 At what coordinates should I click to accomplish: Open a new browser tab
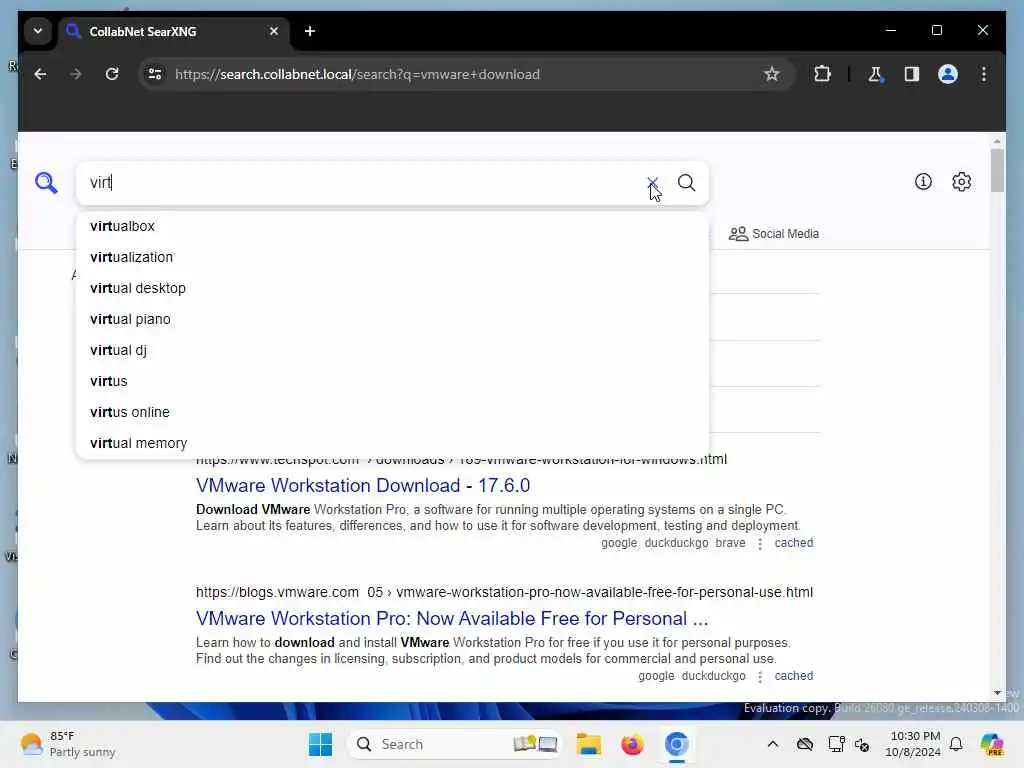click(x=310, y=31)
